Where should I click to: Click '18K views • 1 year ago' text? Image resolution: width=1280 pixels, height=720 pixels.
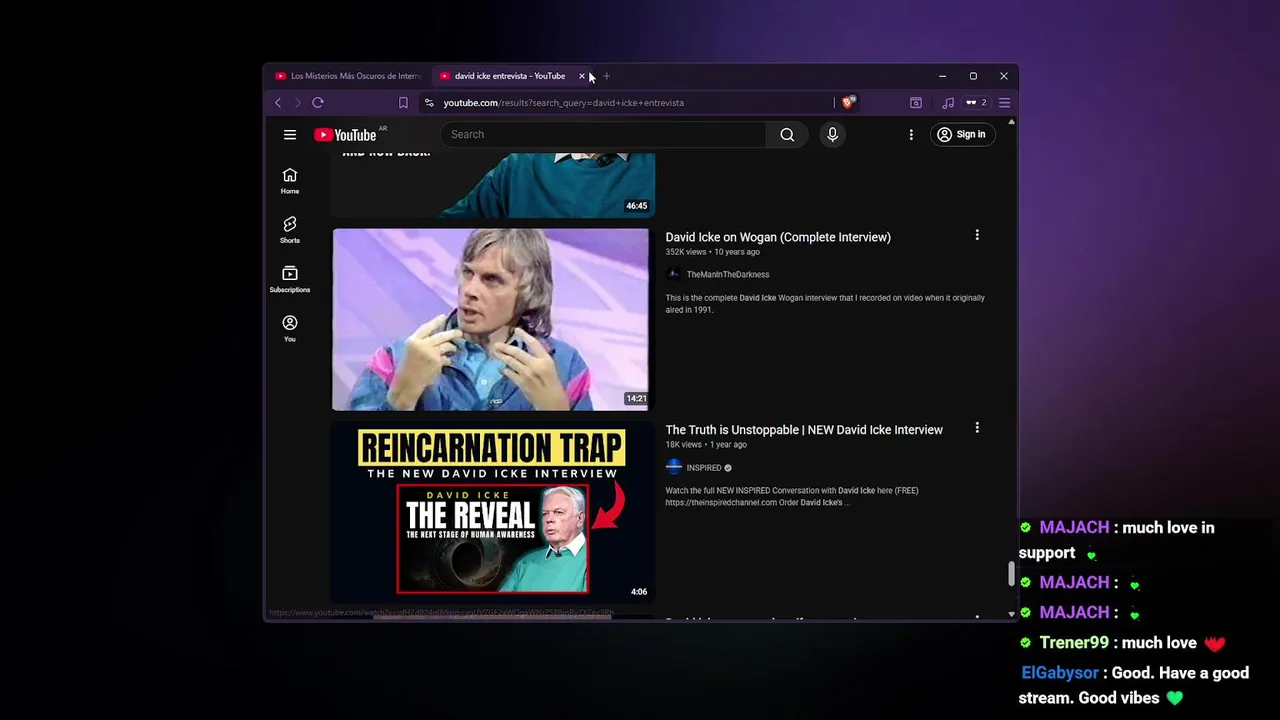click(x=706, y=445)
